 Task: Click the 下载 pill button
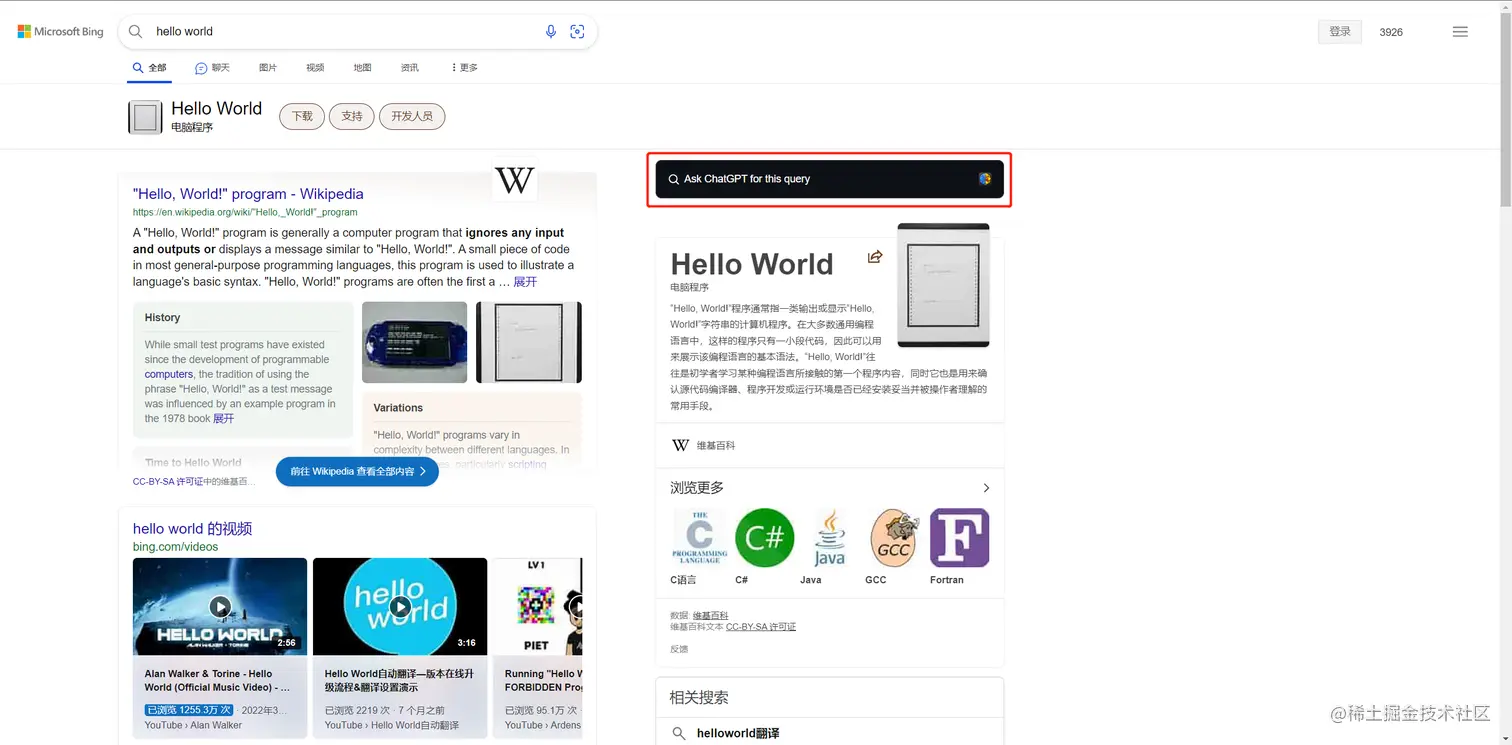[x=302, y=117]
